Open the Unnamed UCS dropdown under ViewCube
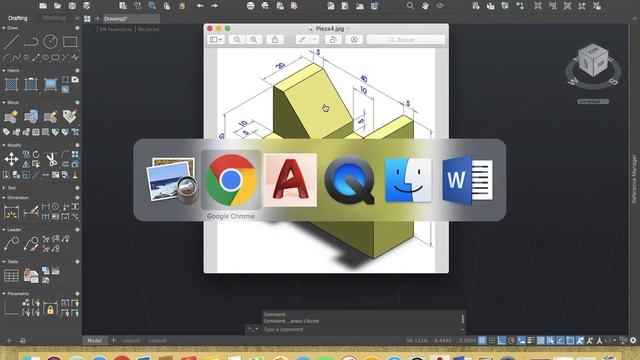Screen dimensions: 640x360 [593, 101]
